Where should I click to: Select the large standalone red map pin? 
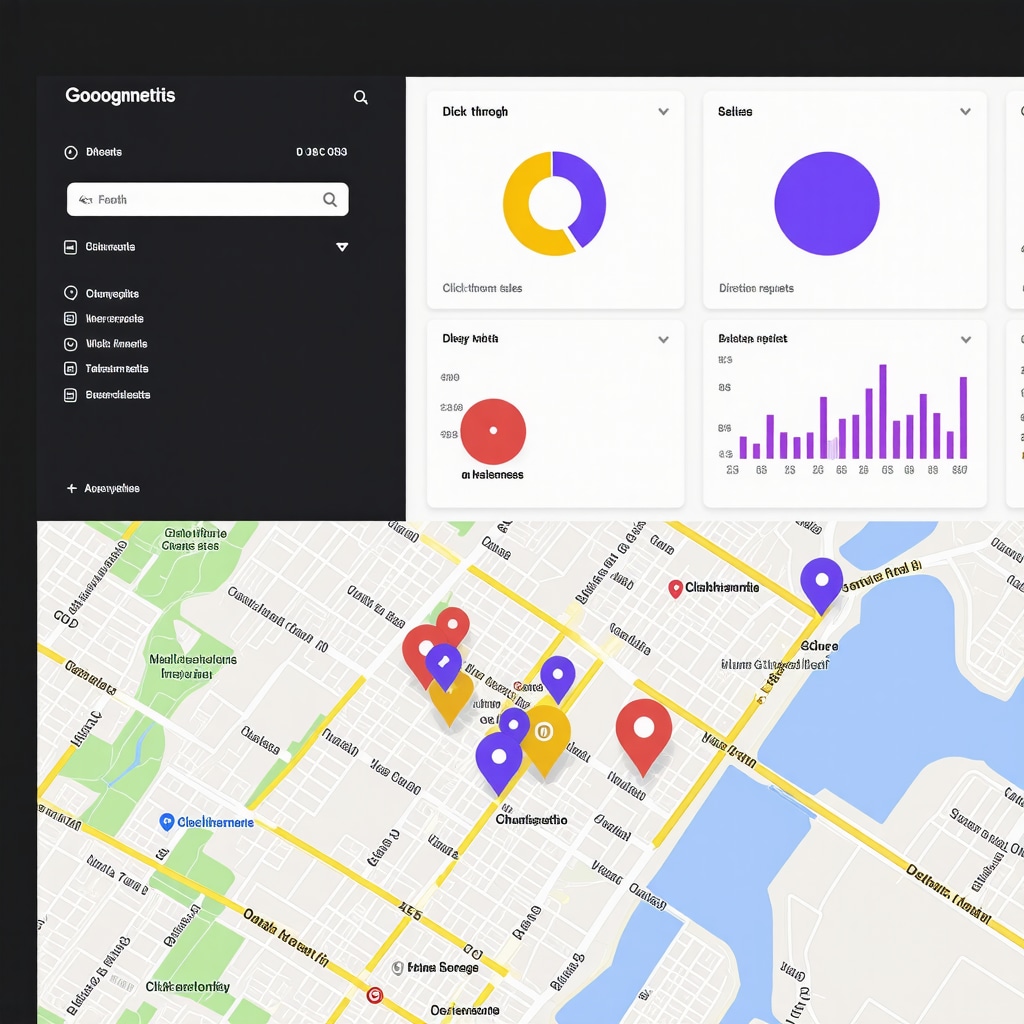pos(644,736)
